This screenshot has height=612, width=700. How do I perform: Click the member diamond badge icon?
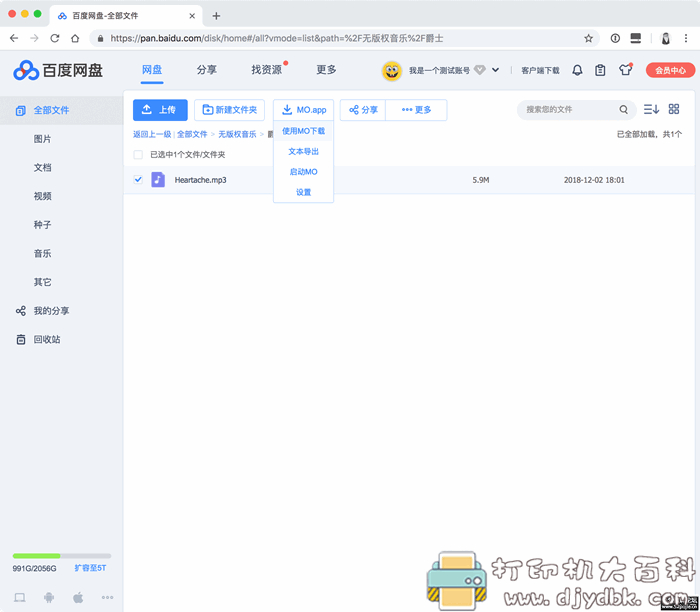(x=479, y=70)
